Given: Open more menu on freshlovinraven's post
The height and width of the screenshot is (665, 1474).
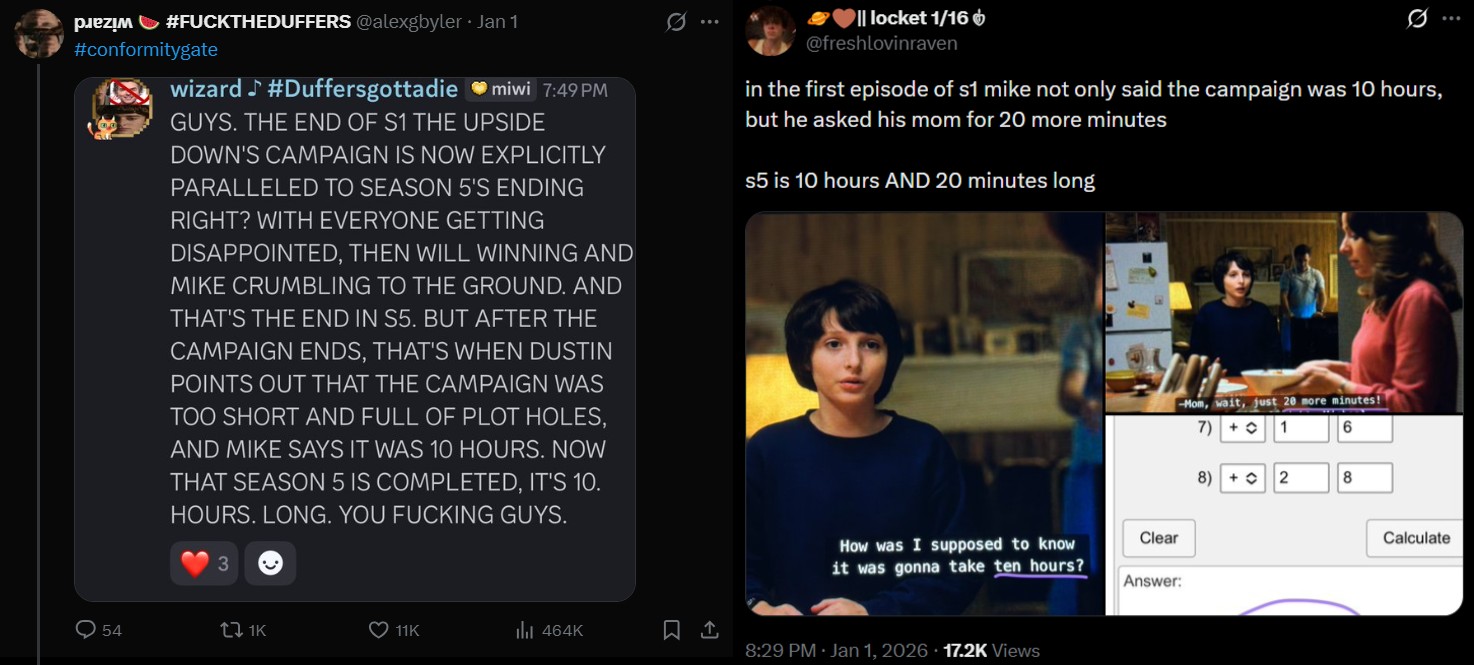Looking at the screenshot, I should coord(1451,19).
